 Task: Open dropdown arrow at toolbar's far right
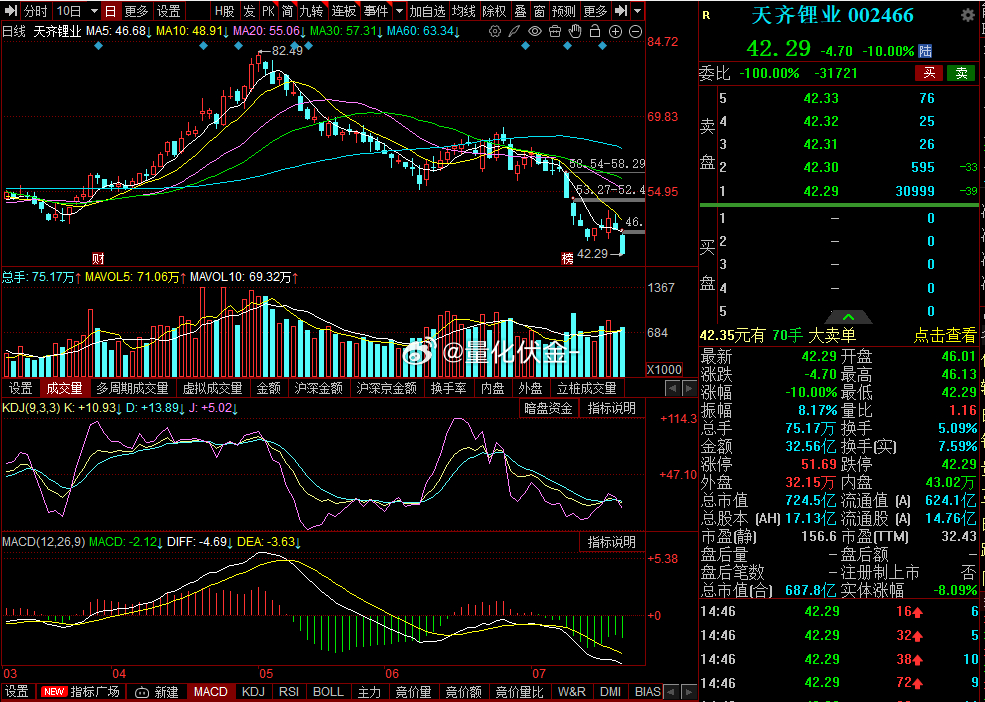coord(638,11)
